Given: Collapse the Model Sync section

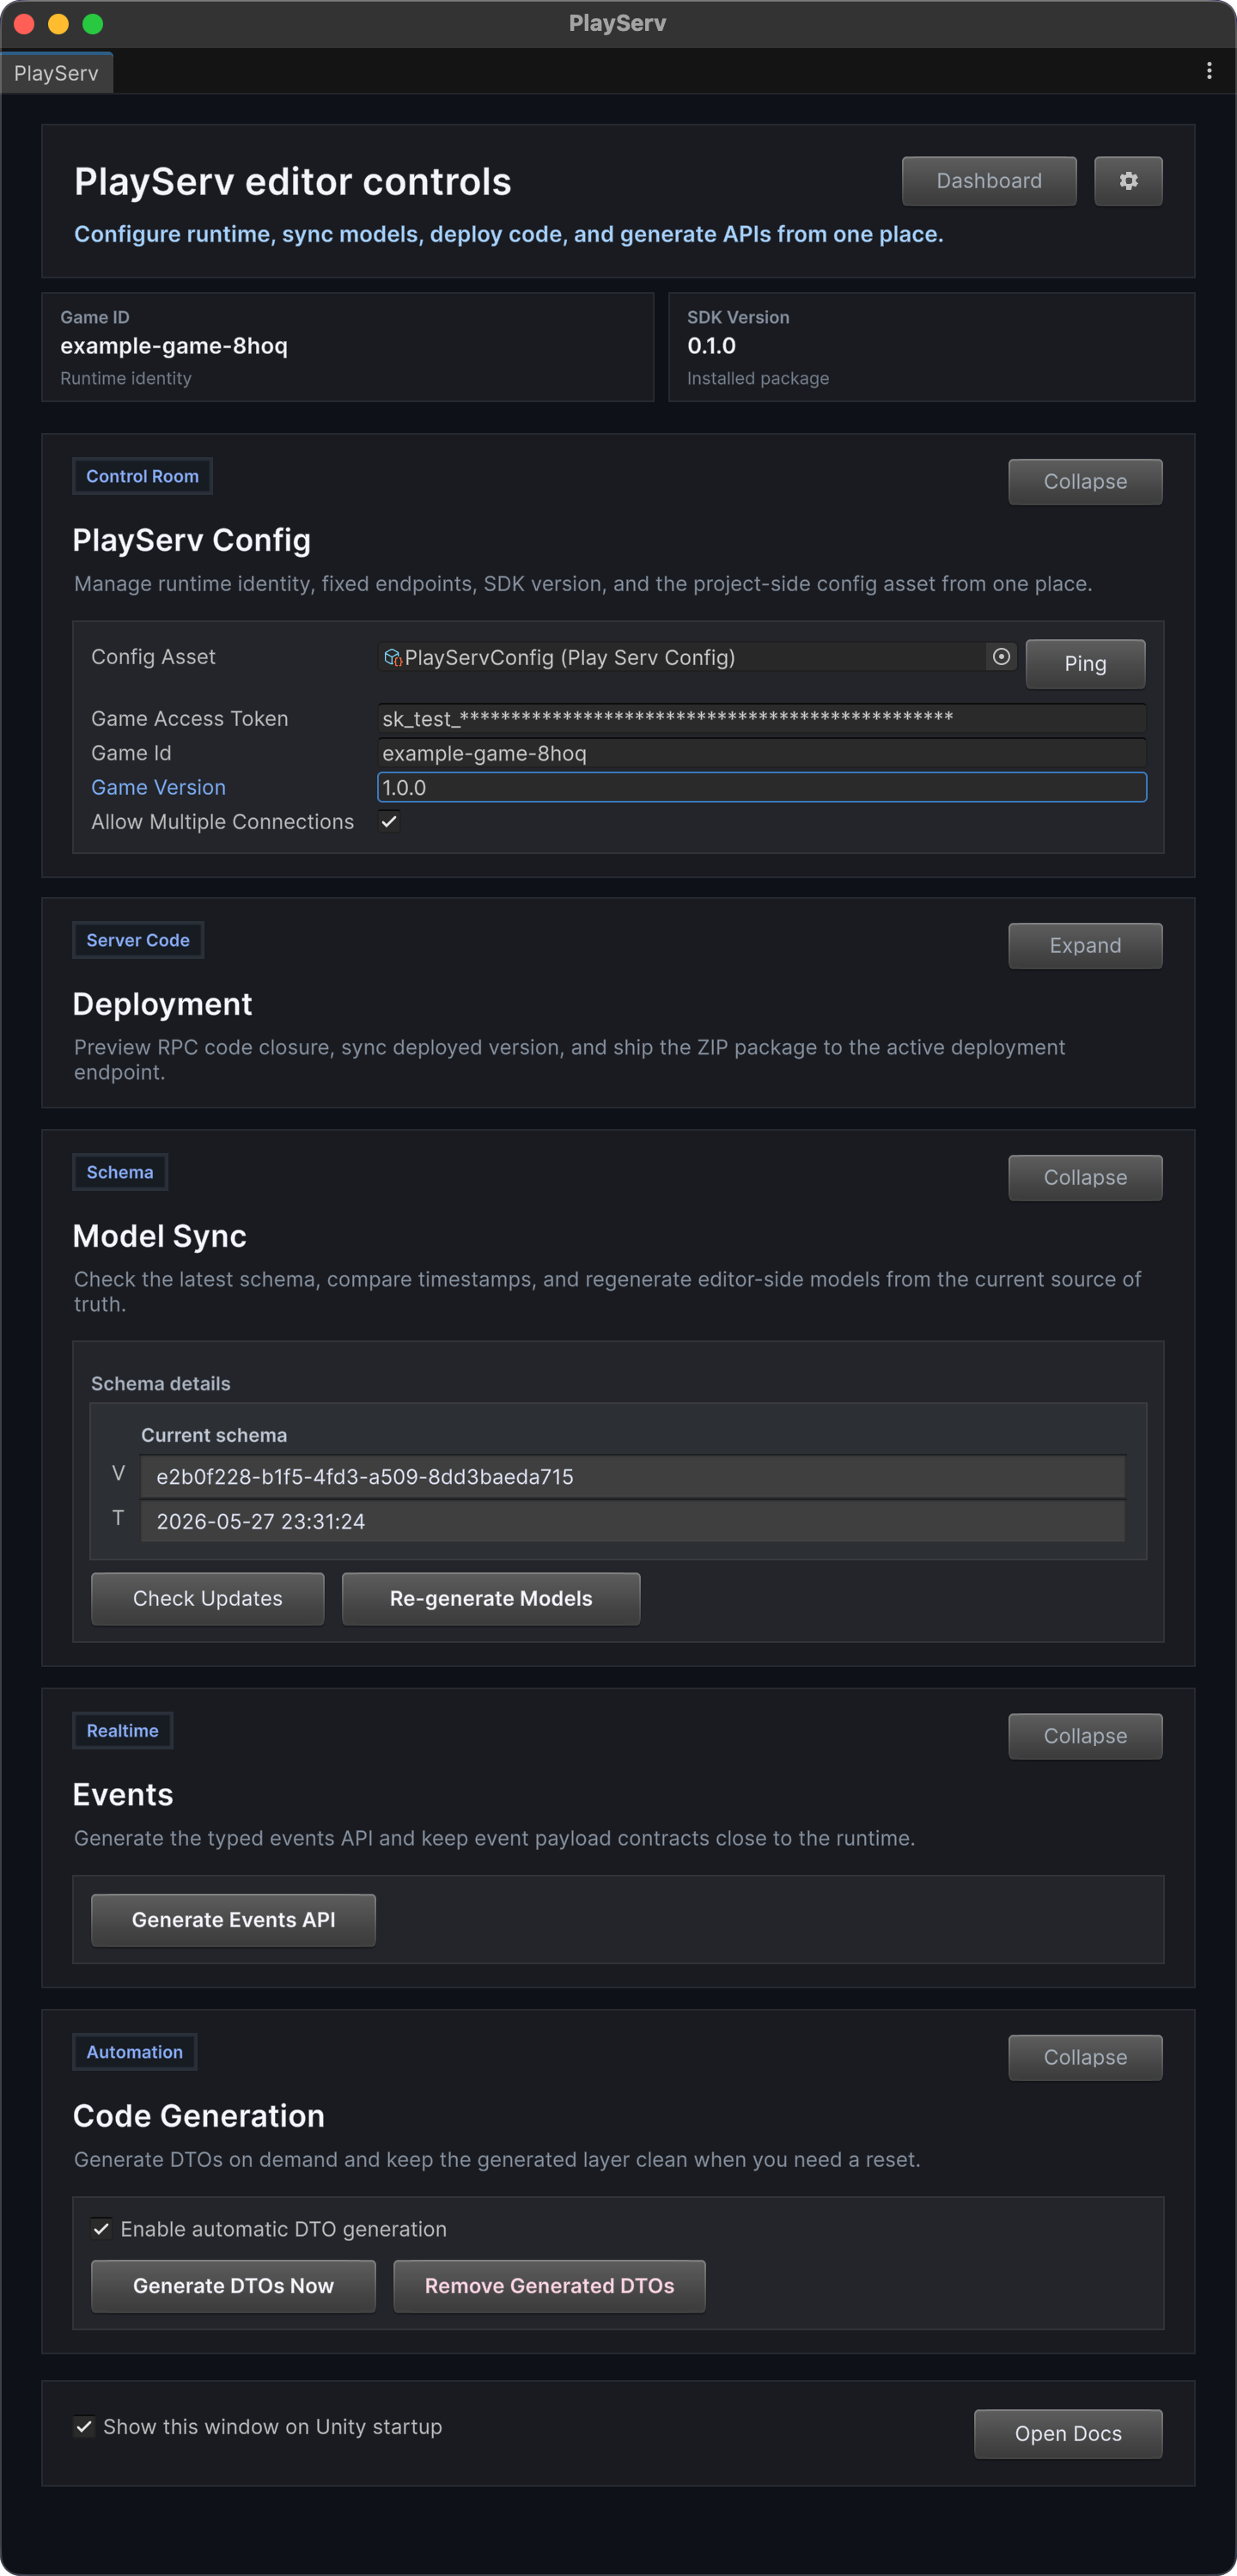Looking at the screenshot, I should [x=1085, y=1178].
